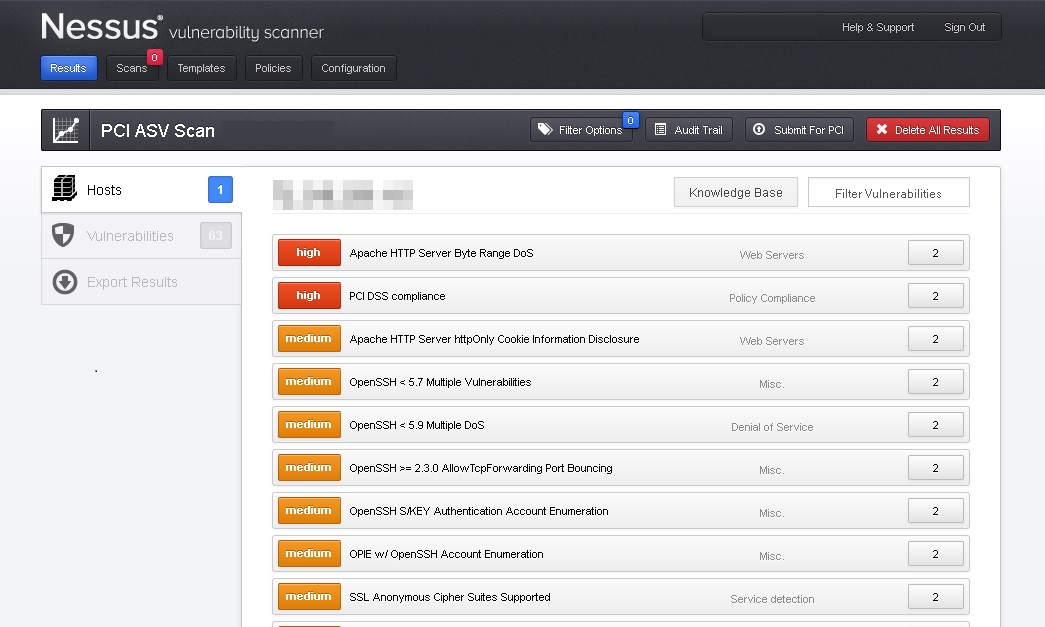
Task: Click the count button for OpenSSH < 5.9 Multiple DoS
Action: coord(935,425)
